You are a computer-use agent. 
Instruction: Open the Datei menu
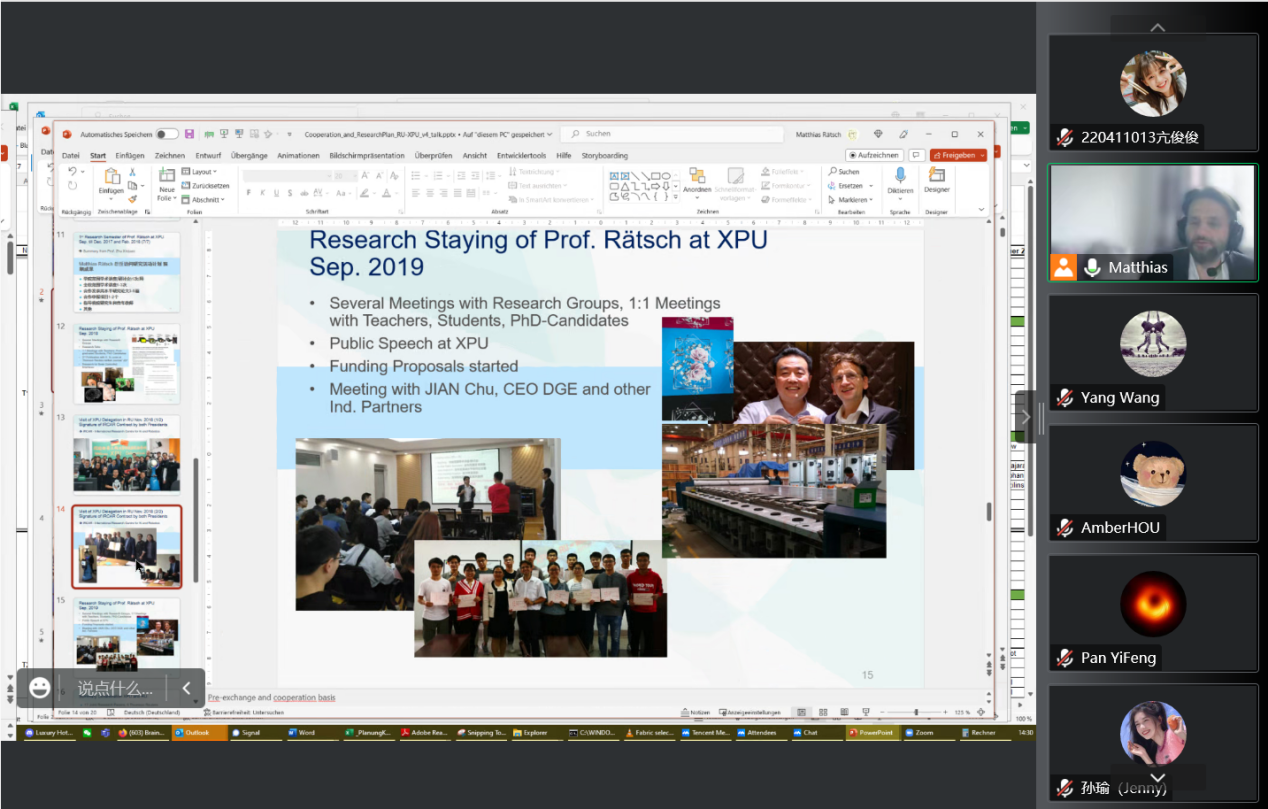71,156
